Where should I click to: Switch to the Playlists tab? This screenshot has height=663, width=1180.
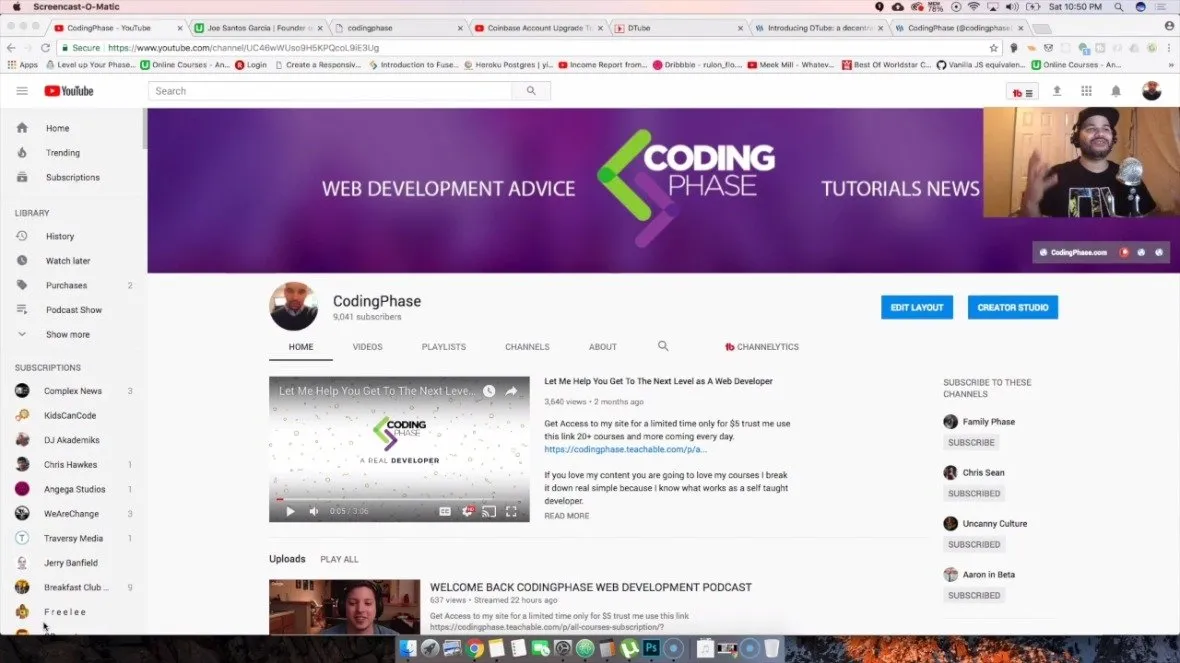point(444,347)
